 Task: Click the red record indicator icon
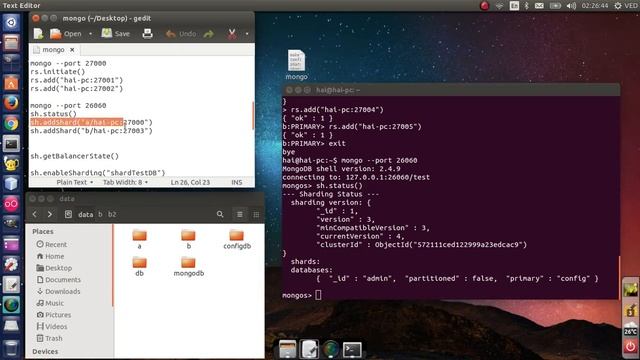(484, 5)
